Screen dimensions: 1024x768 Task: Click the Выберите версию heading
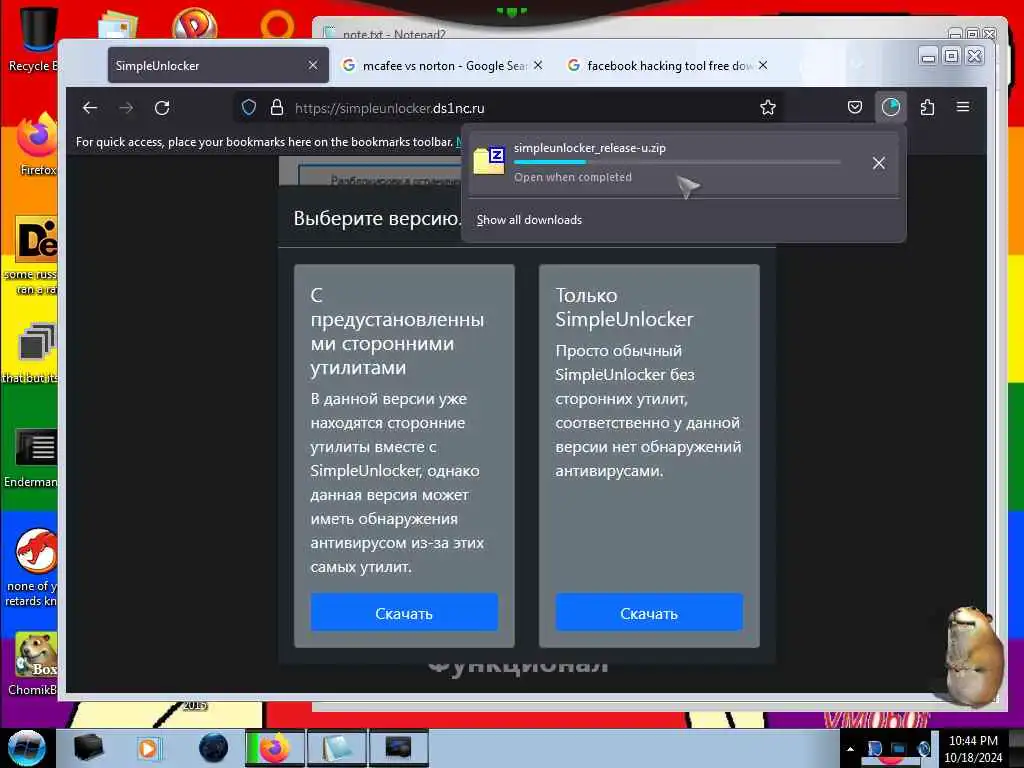[x=377, y=218]
